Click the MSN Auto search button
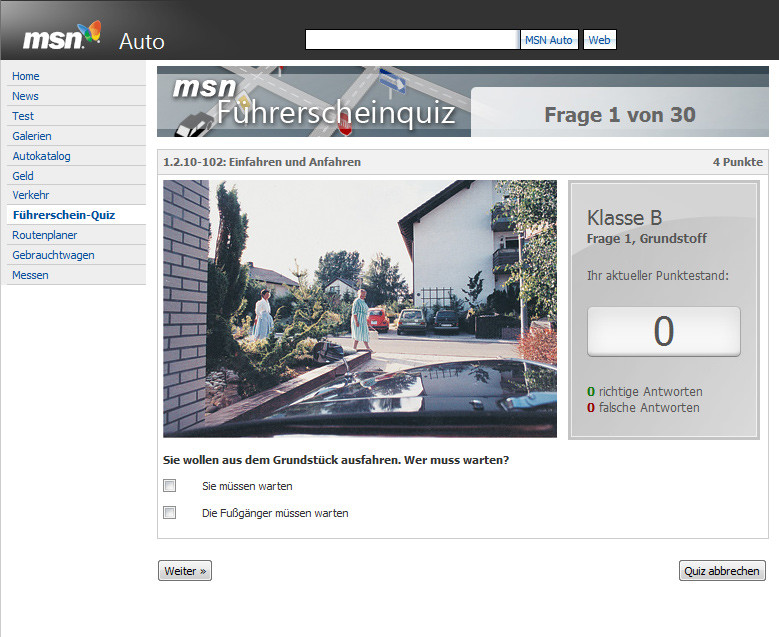779x637 pixels. point(549,40)
